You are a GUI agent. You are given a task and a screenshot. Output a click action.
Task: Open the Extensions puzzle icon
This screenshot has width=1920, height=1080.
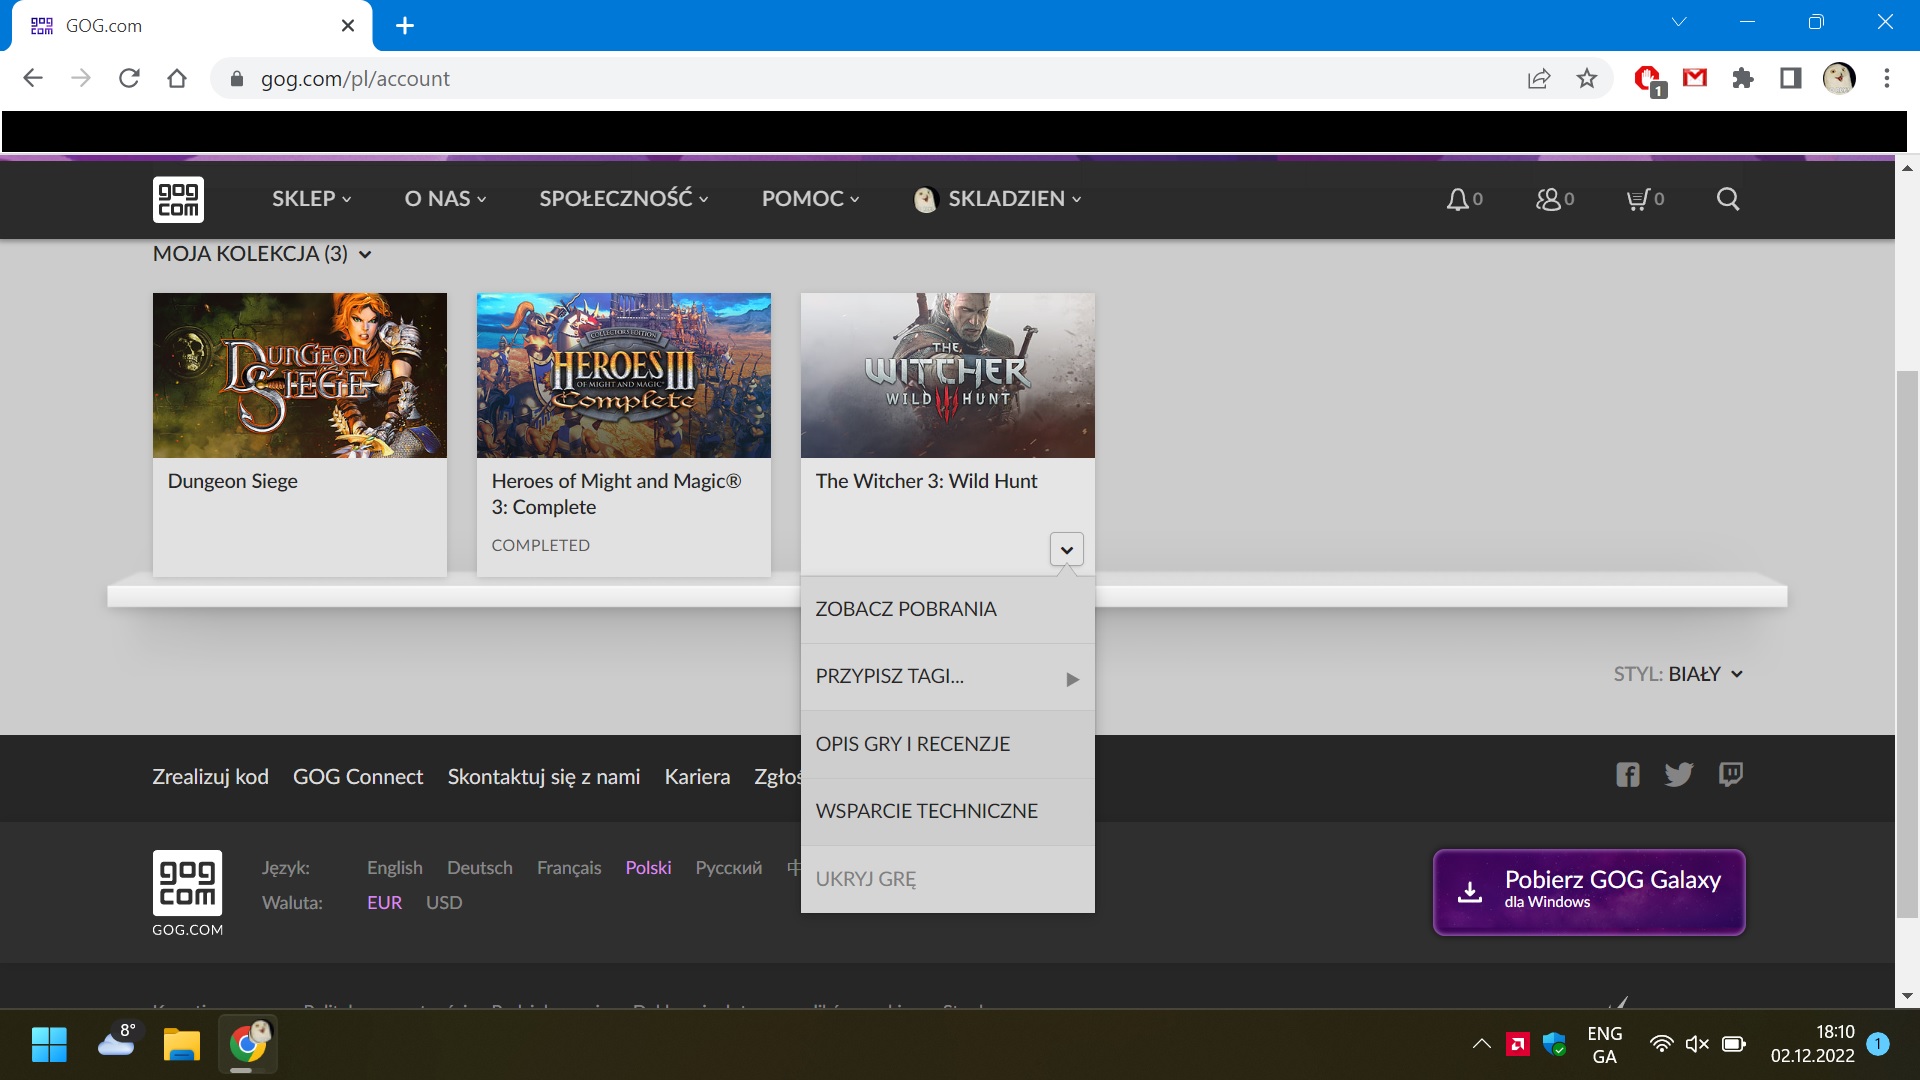tap(1743, 78)
